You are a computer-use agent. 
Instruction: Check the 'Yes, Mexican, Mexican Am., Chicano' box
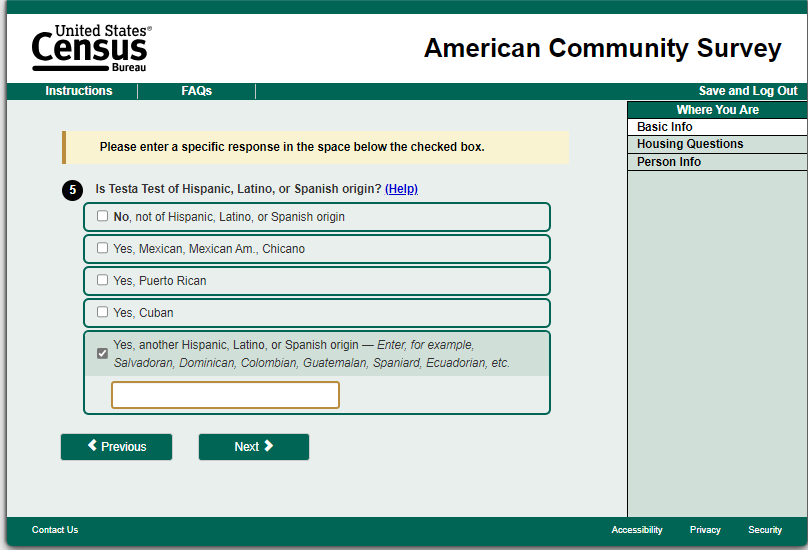point(102,248)
